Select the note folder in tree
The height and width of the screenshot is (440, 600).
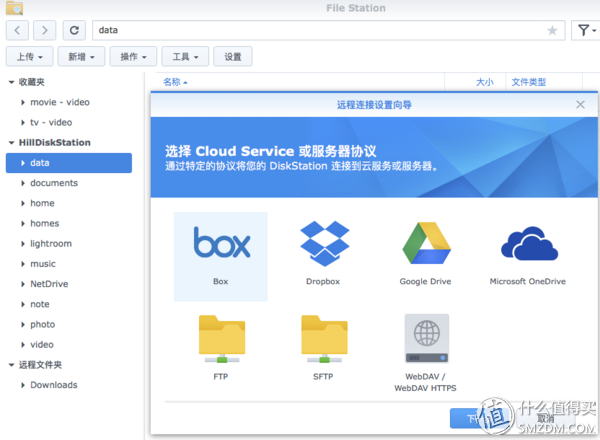pyautogui.click(x=40, y=304)
